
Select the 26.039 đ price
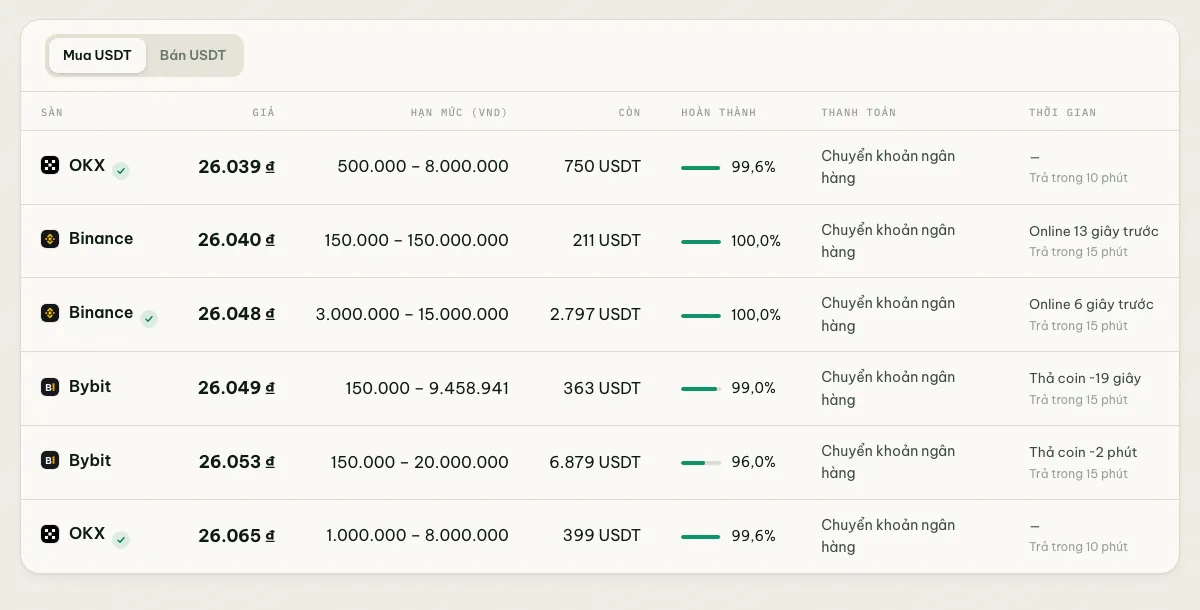236,167
